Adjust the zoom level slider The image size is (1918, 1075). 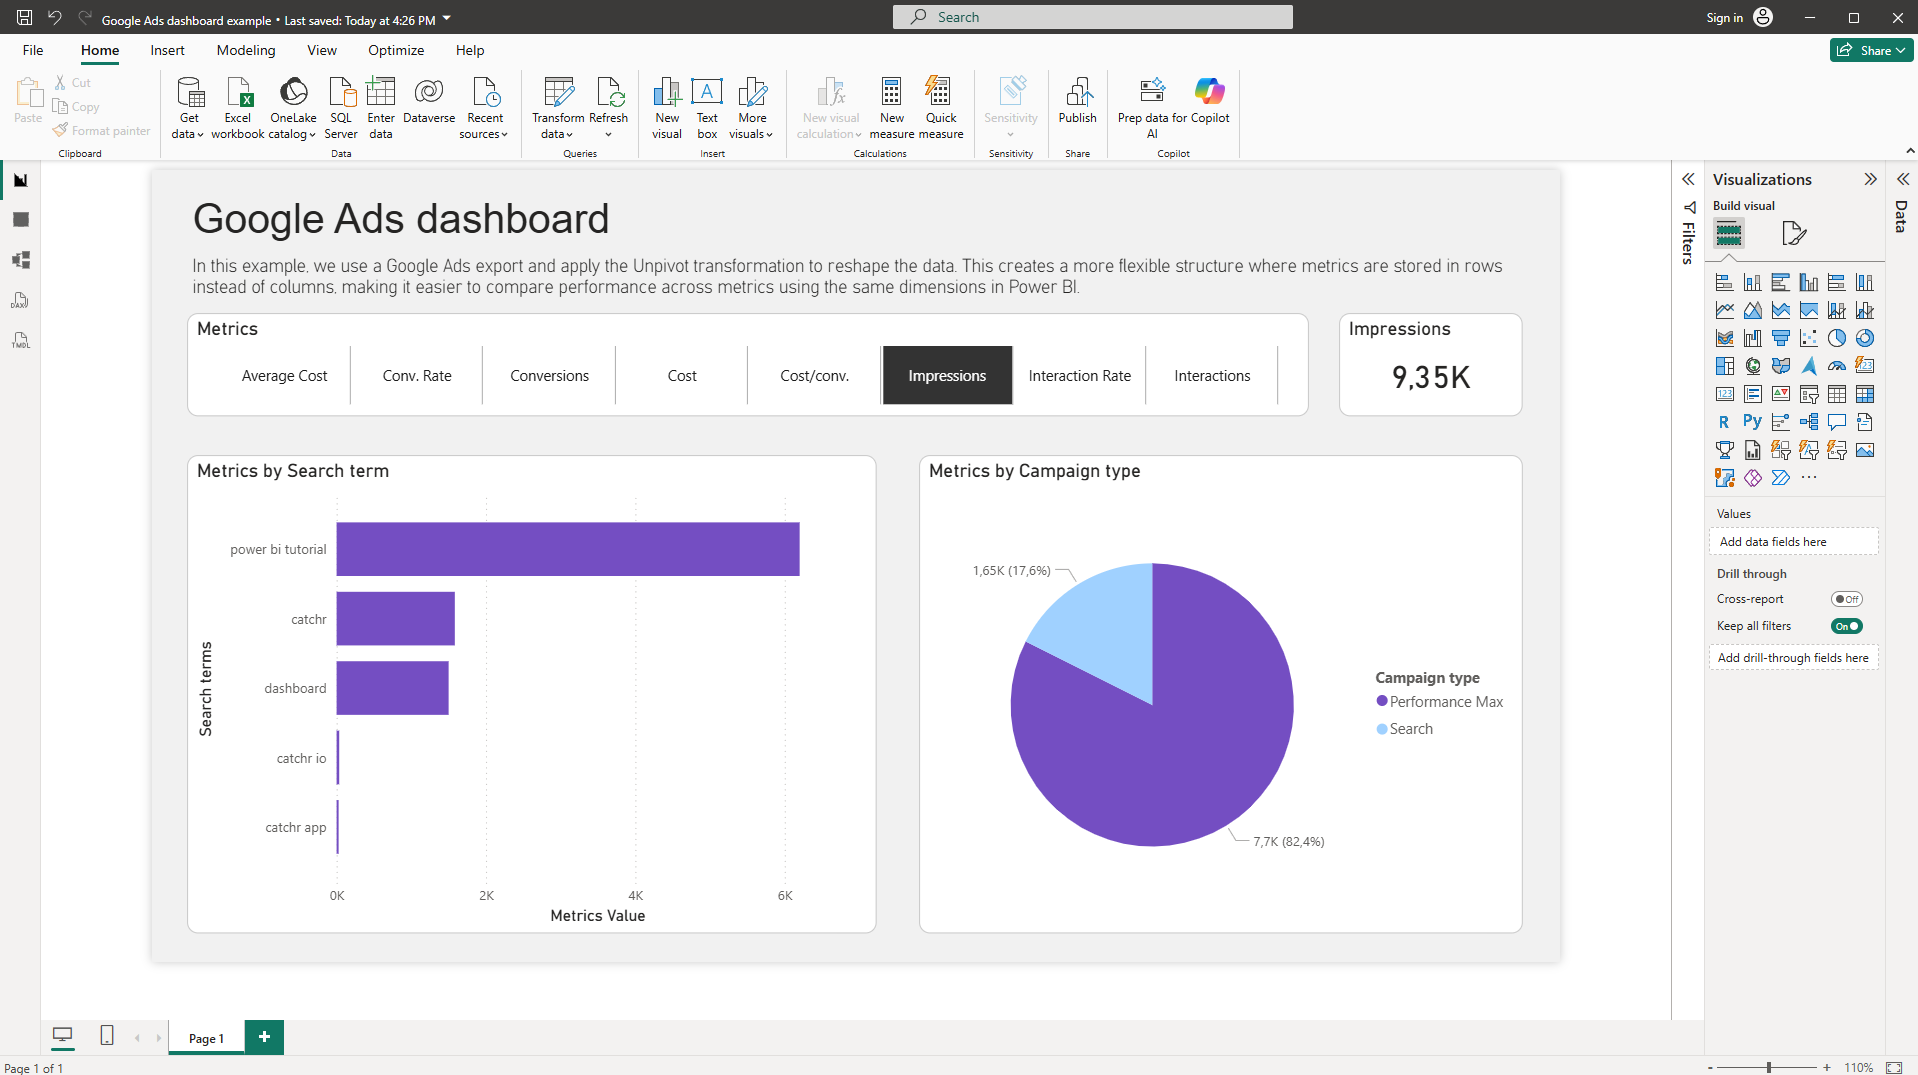1768,1066
